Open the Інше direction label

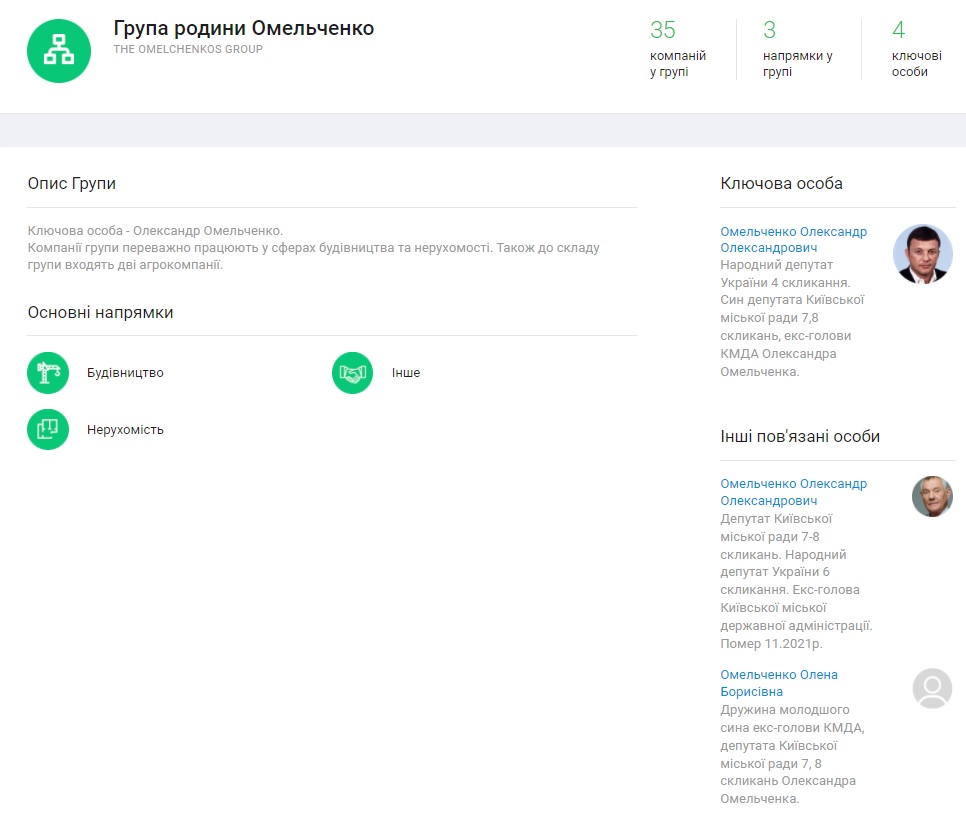click(x=406, y=373)
